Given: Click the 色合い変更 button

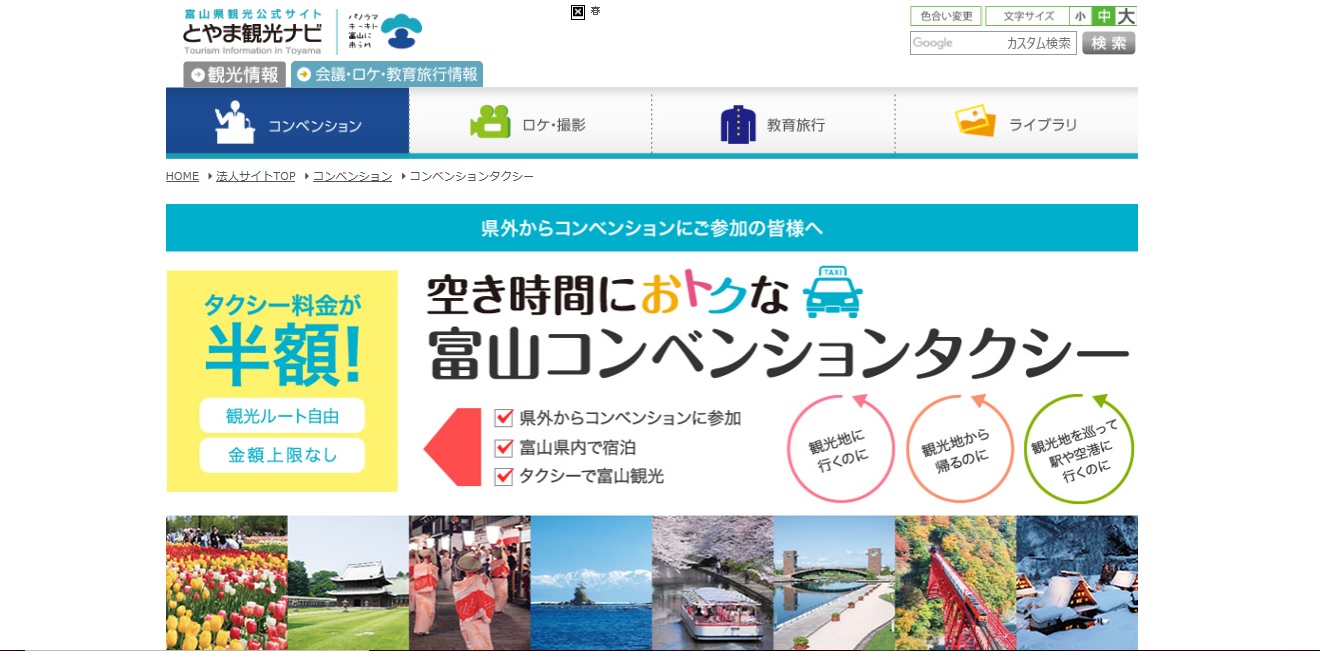Looking at the screenshot, I should pyautogui.click(x=946, y=16).
